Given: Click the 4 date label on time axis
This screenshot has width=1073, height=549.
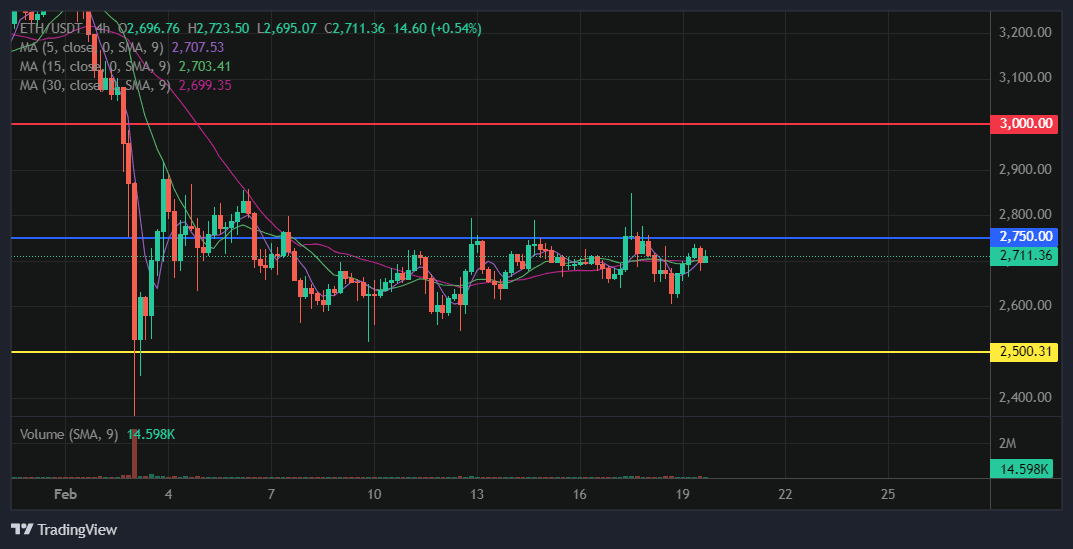Looking at the screenshot, I should click(x=168, y=494).
